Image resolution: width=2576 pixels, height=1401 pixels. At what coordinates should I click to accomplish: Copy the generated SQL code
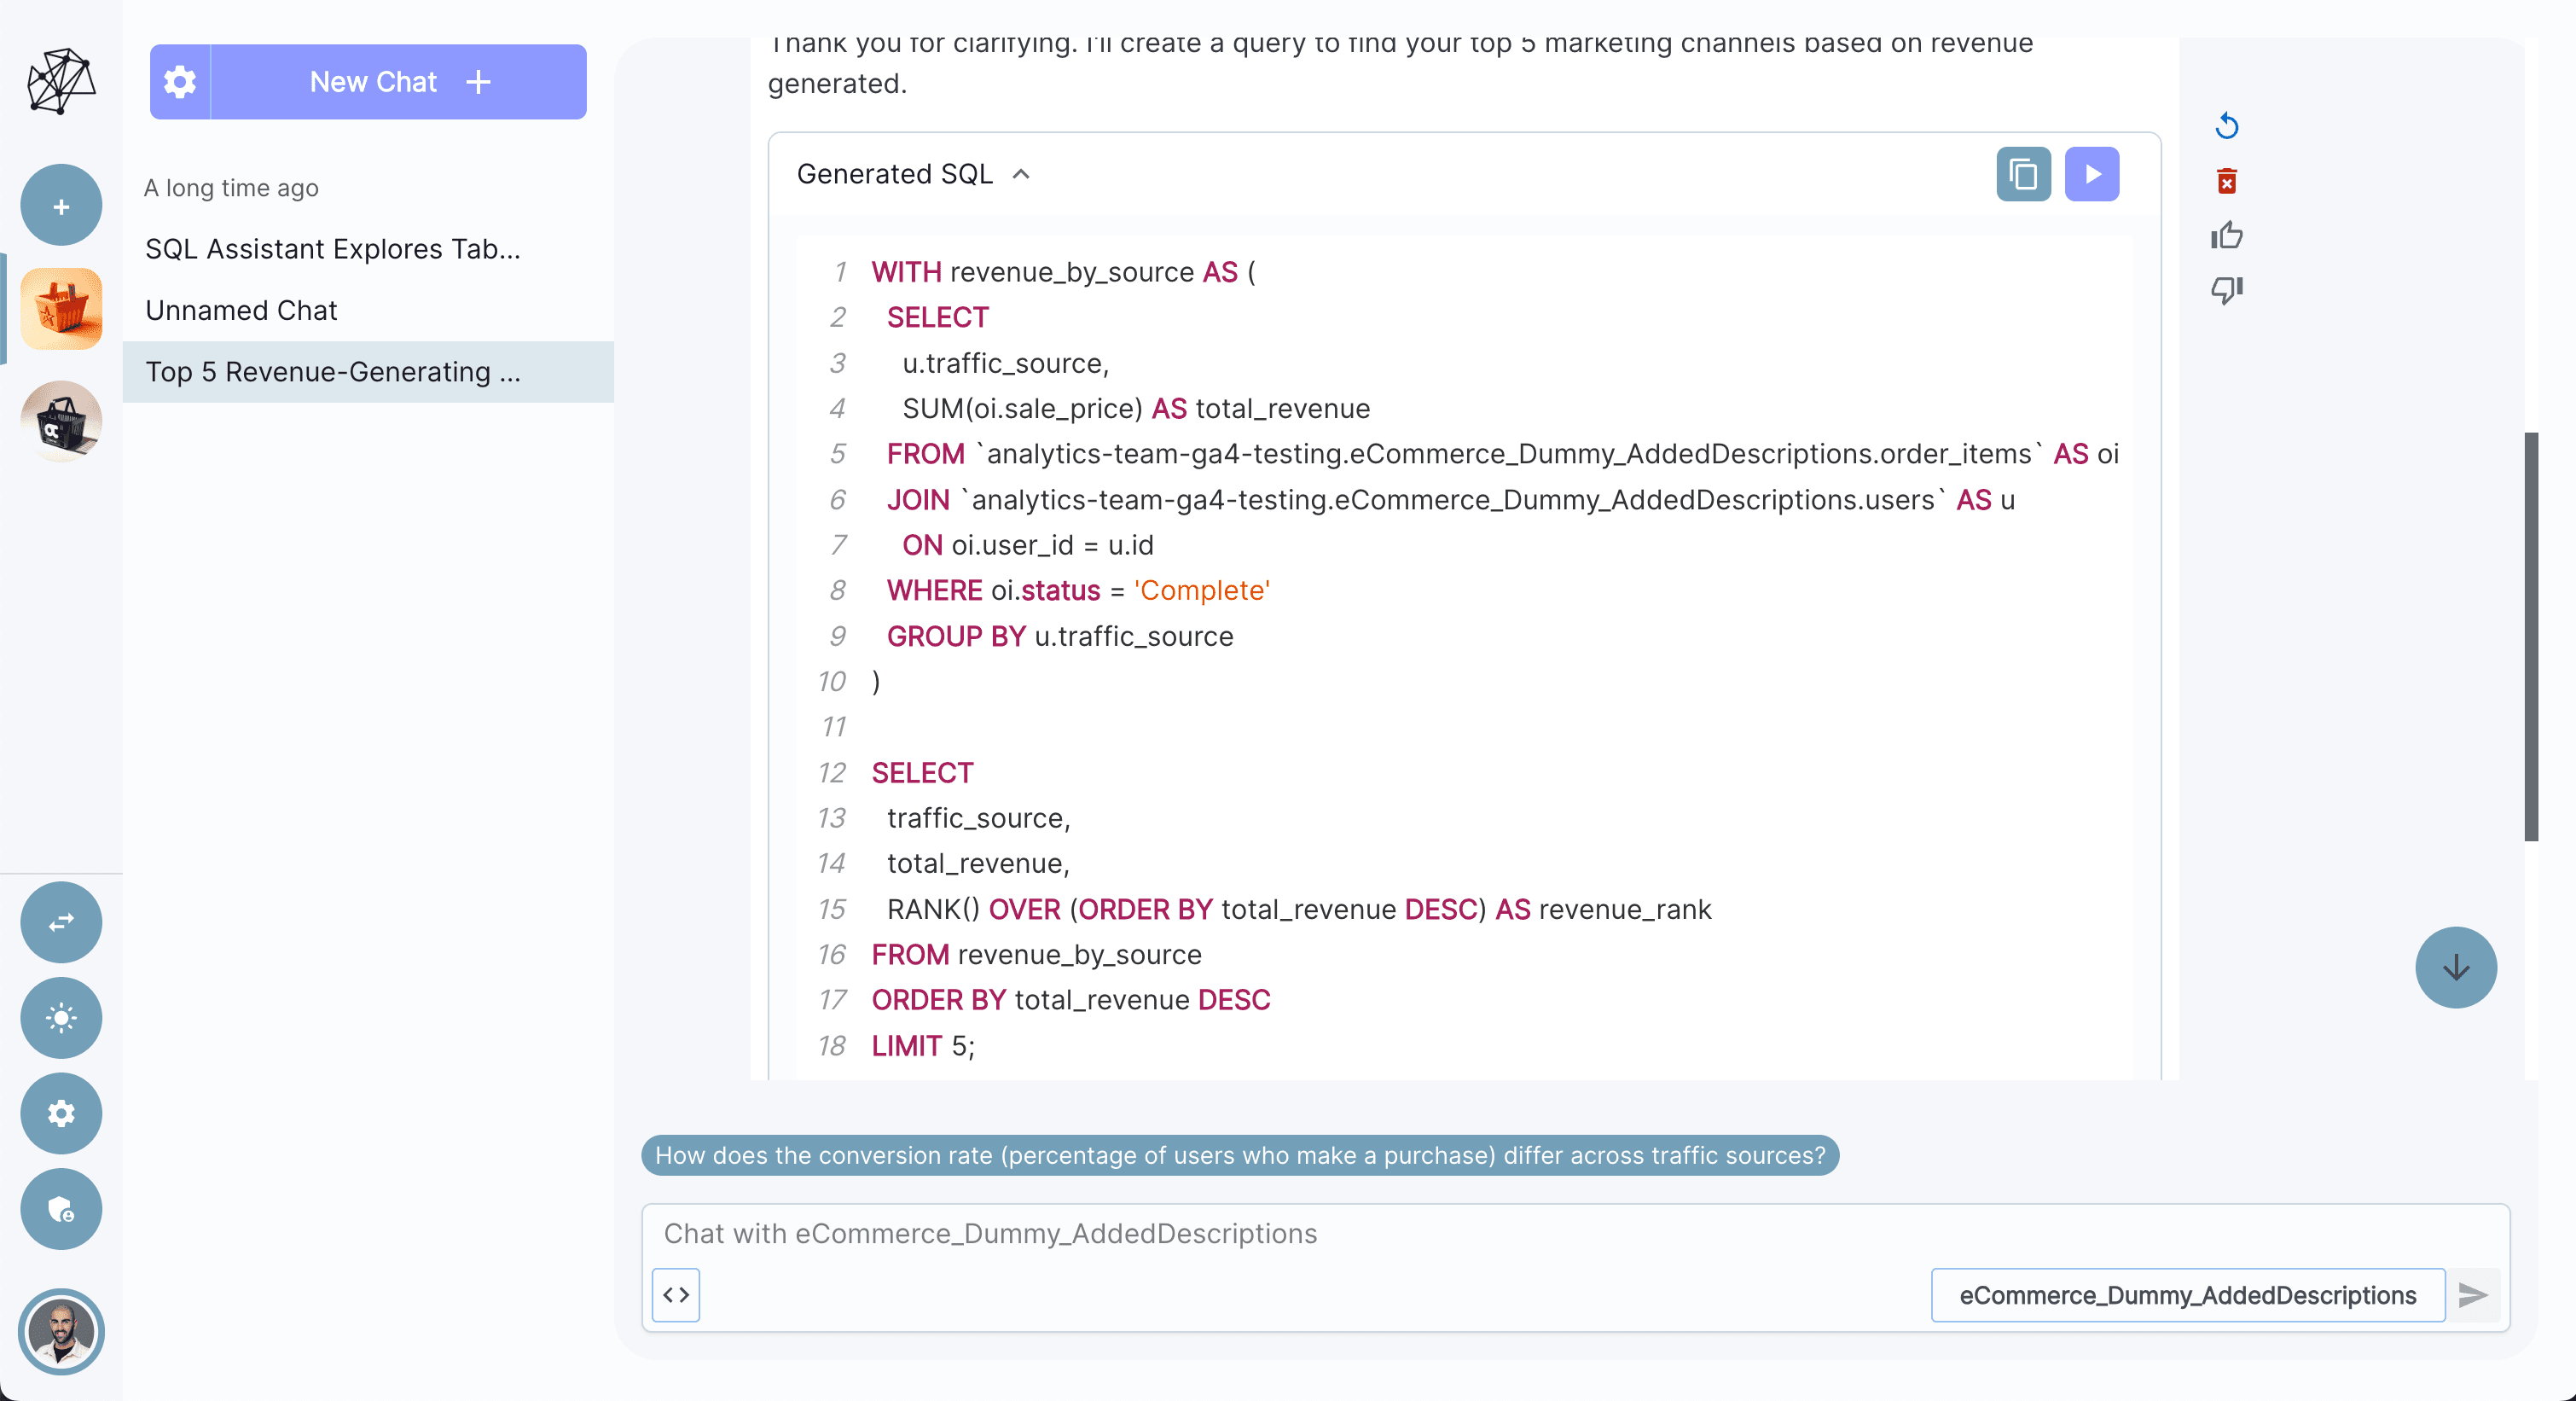(x=2022, y=173)
